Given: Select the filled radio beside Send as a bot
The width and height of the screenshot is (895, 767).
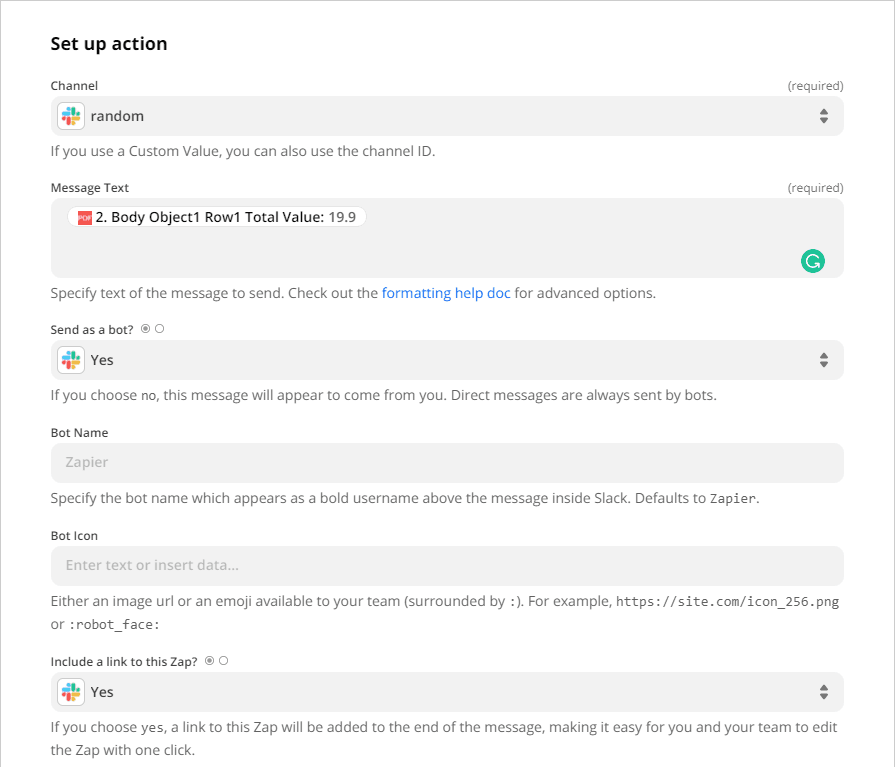Looking at the screenshot, I should [x=146, y=329].
